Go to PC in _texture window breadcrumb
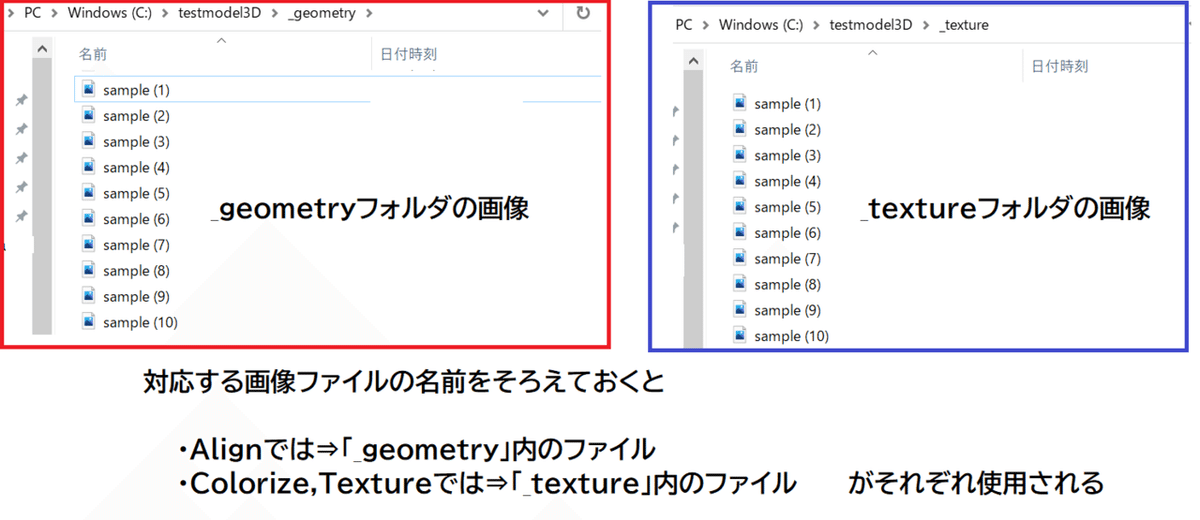Viewport: 1200px width, 520px height. click(684, 25)
